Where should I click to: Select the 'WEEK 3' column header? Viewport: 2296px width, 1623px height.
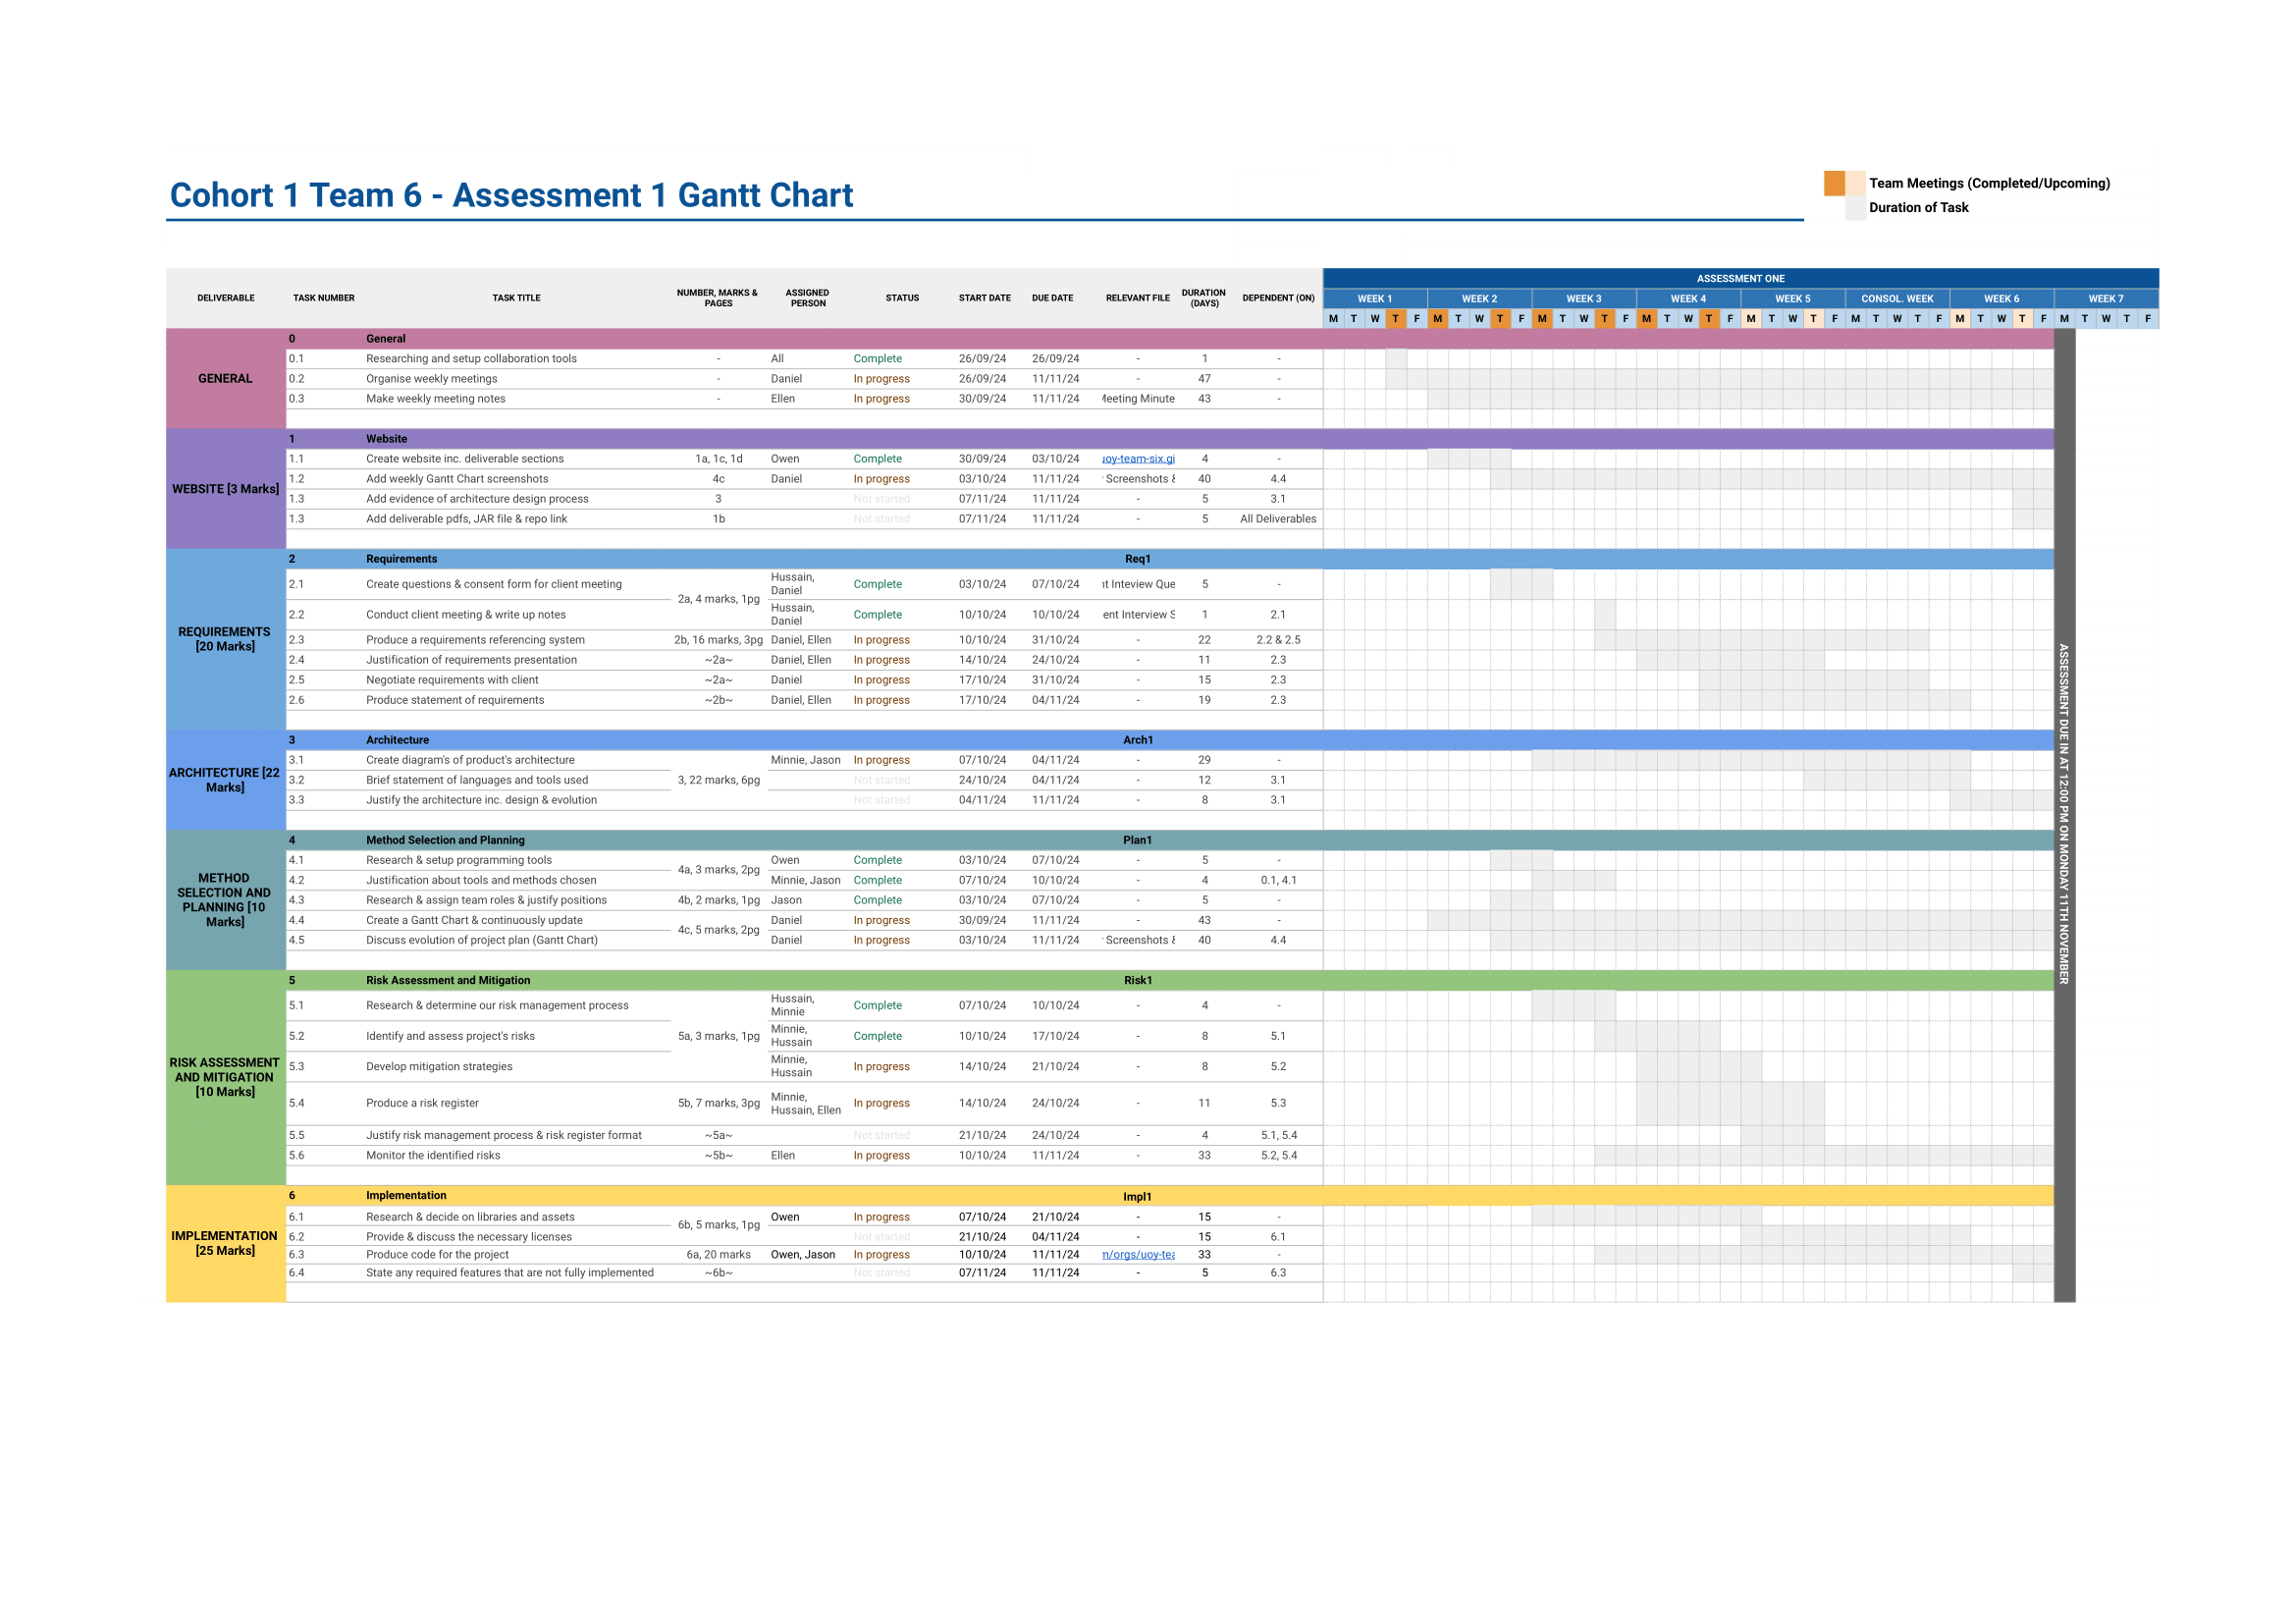tap(1584, 299)
